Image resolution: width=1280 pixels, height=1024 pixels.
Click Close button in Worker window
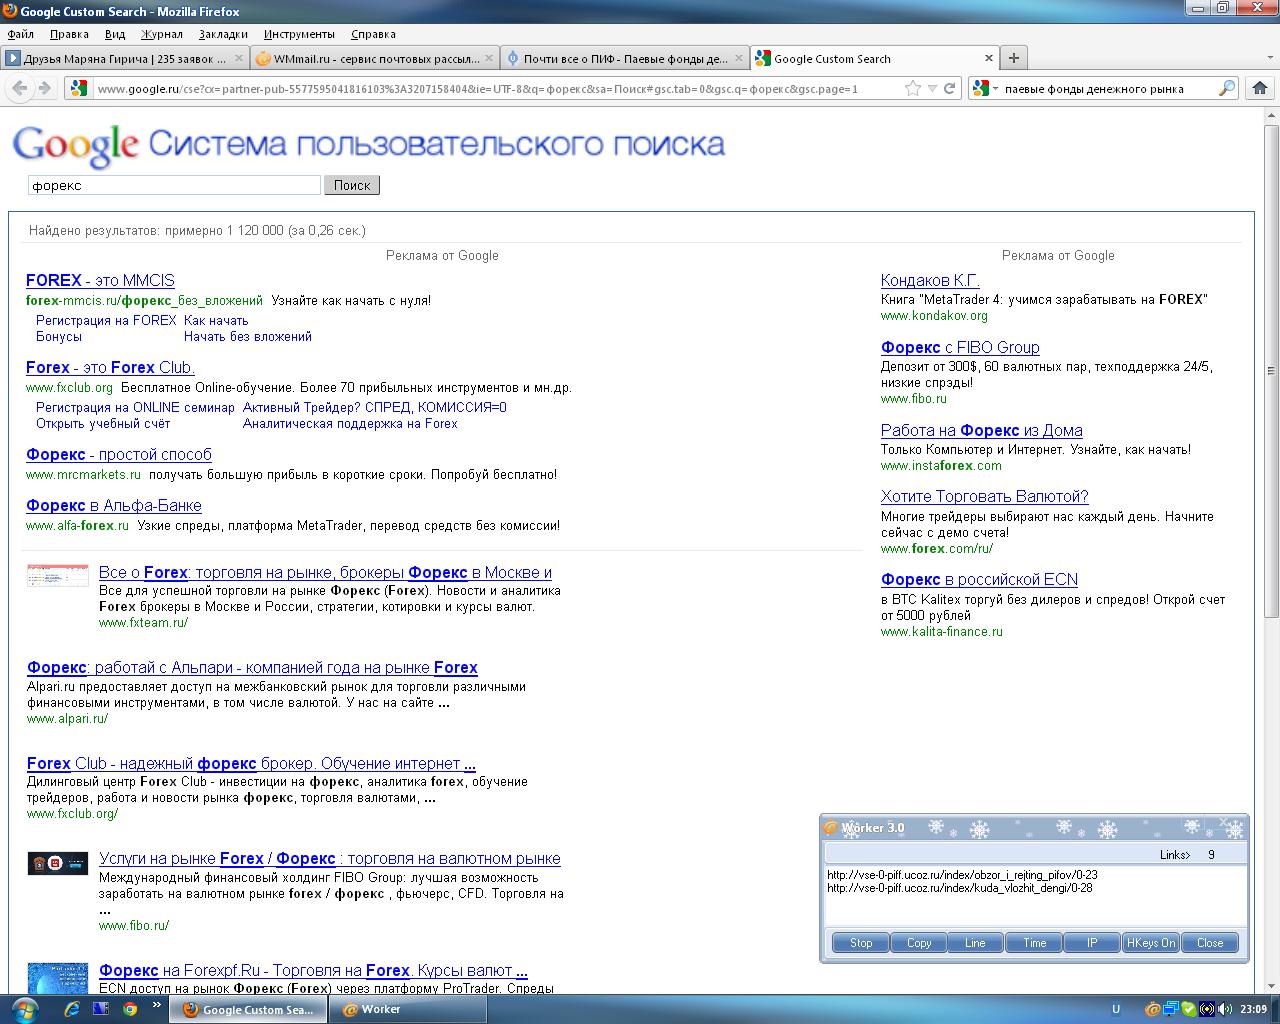tap(1210, 942)
